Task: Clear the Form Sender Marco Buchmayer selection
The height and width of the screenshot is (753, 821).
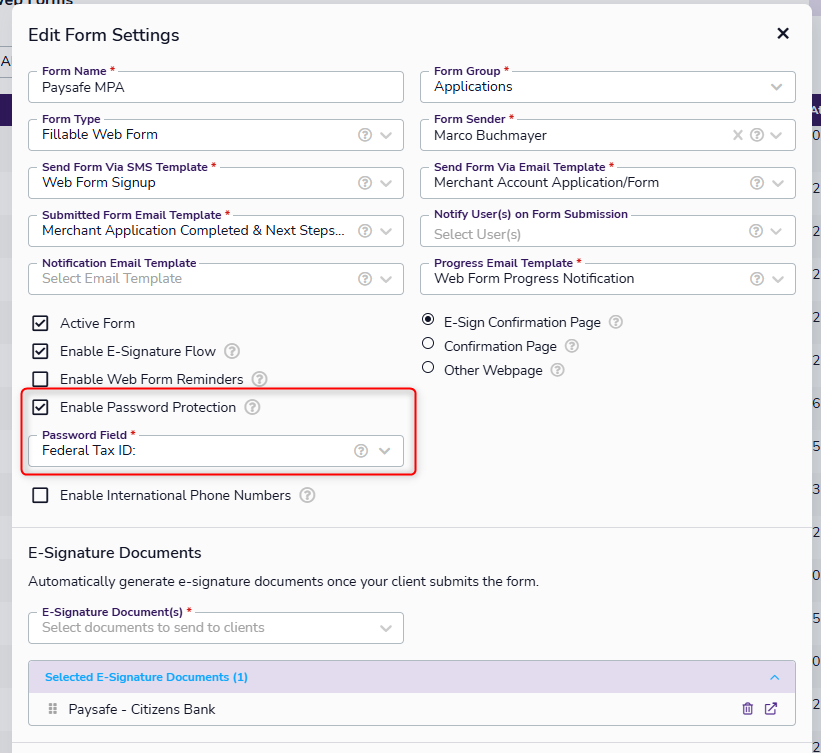Action: [738, 135]
